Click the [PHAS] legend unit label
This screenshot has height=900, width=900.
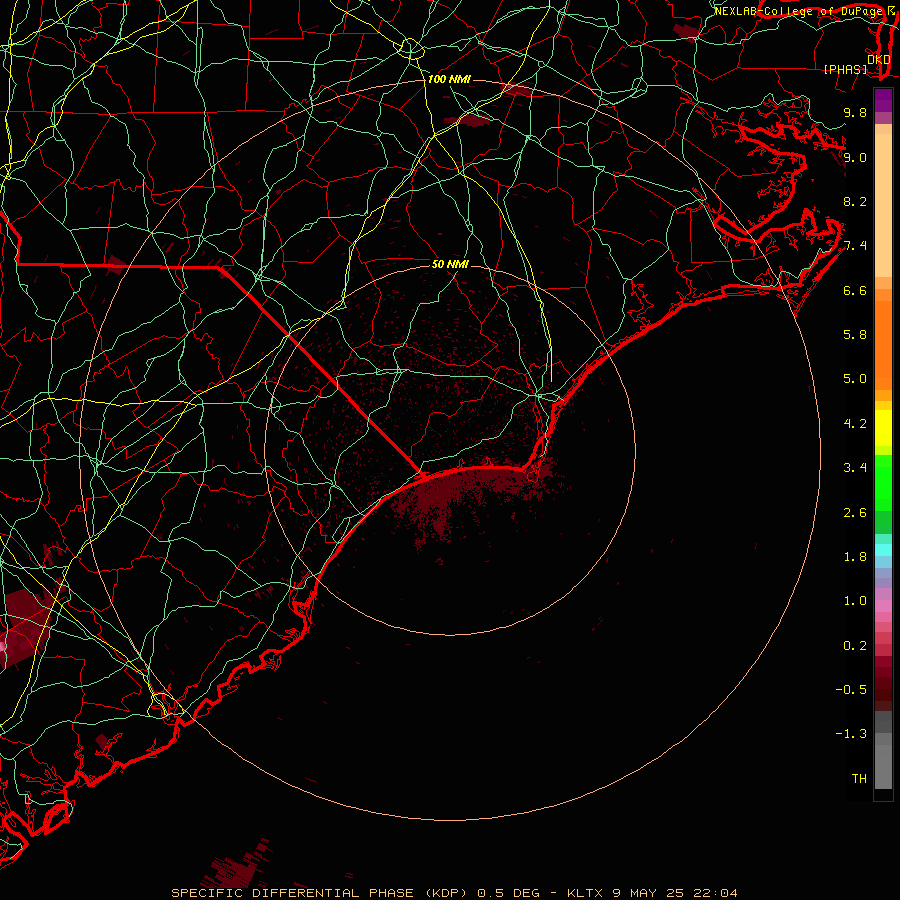click(845, 70)
